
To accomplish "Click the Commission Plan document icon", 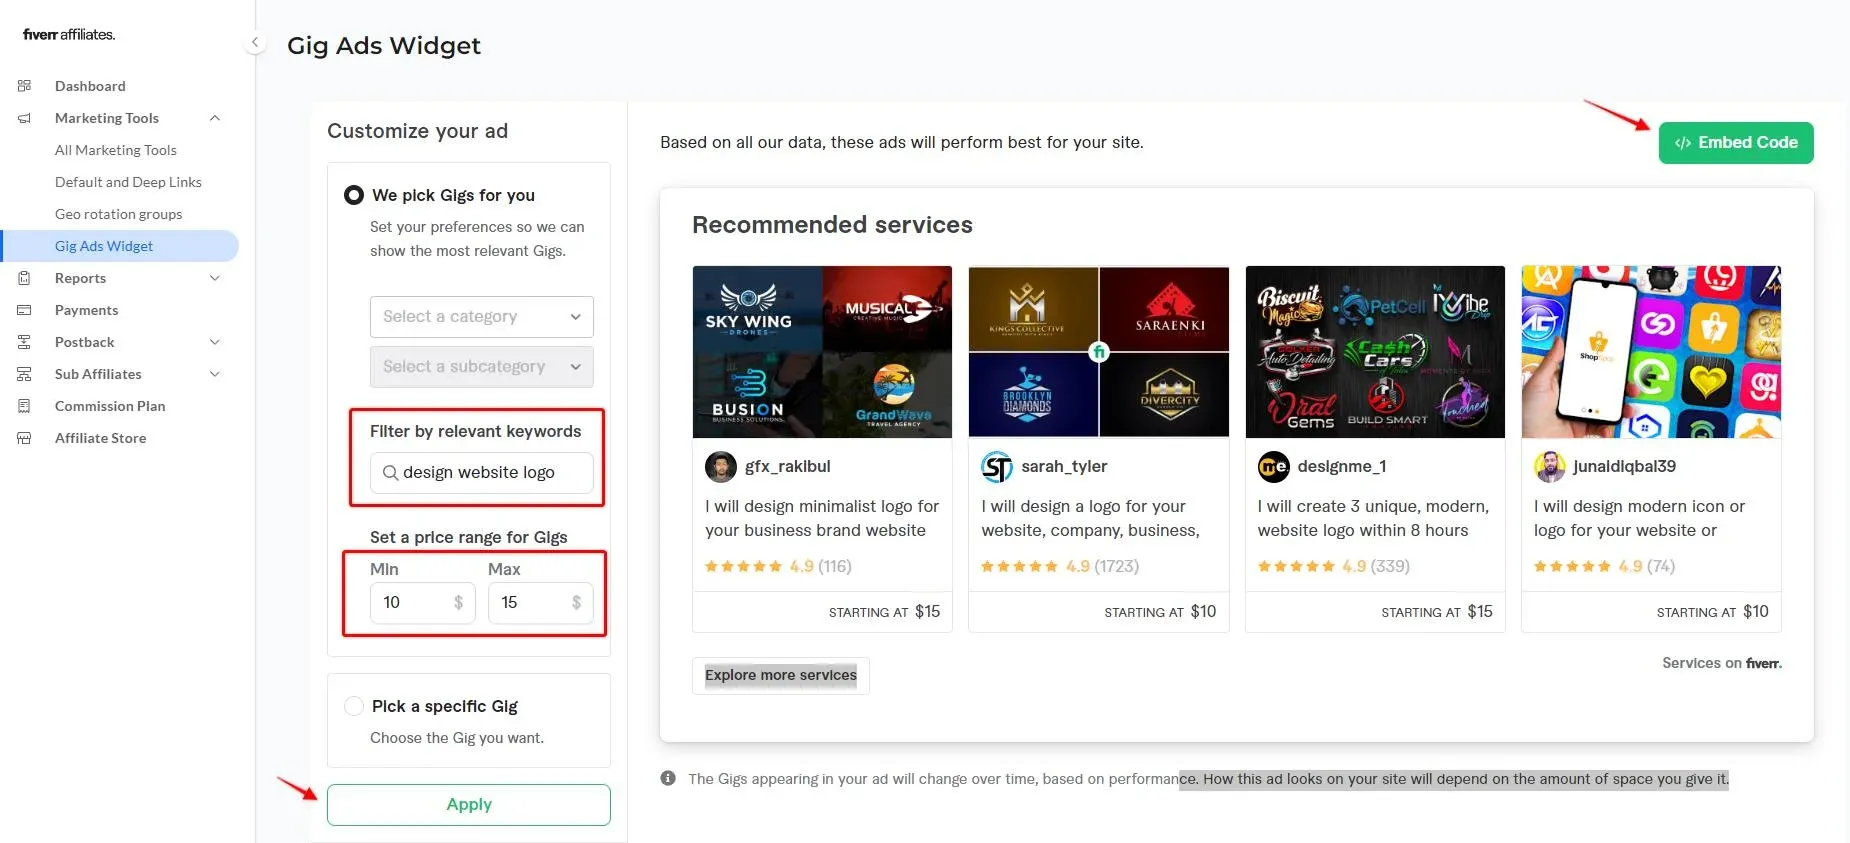I will click(x=25, y=406).
